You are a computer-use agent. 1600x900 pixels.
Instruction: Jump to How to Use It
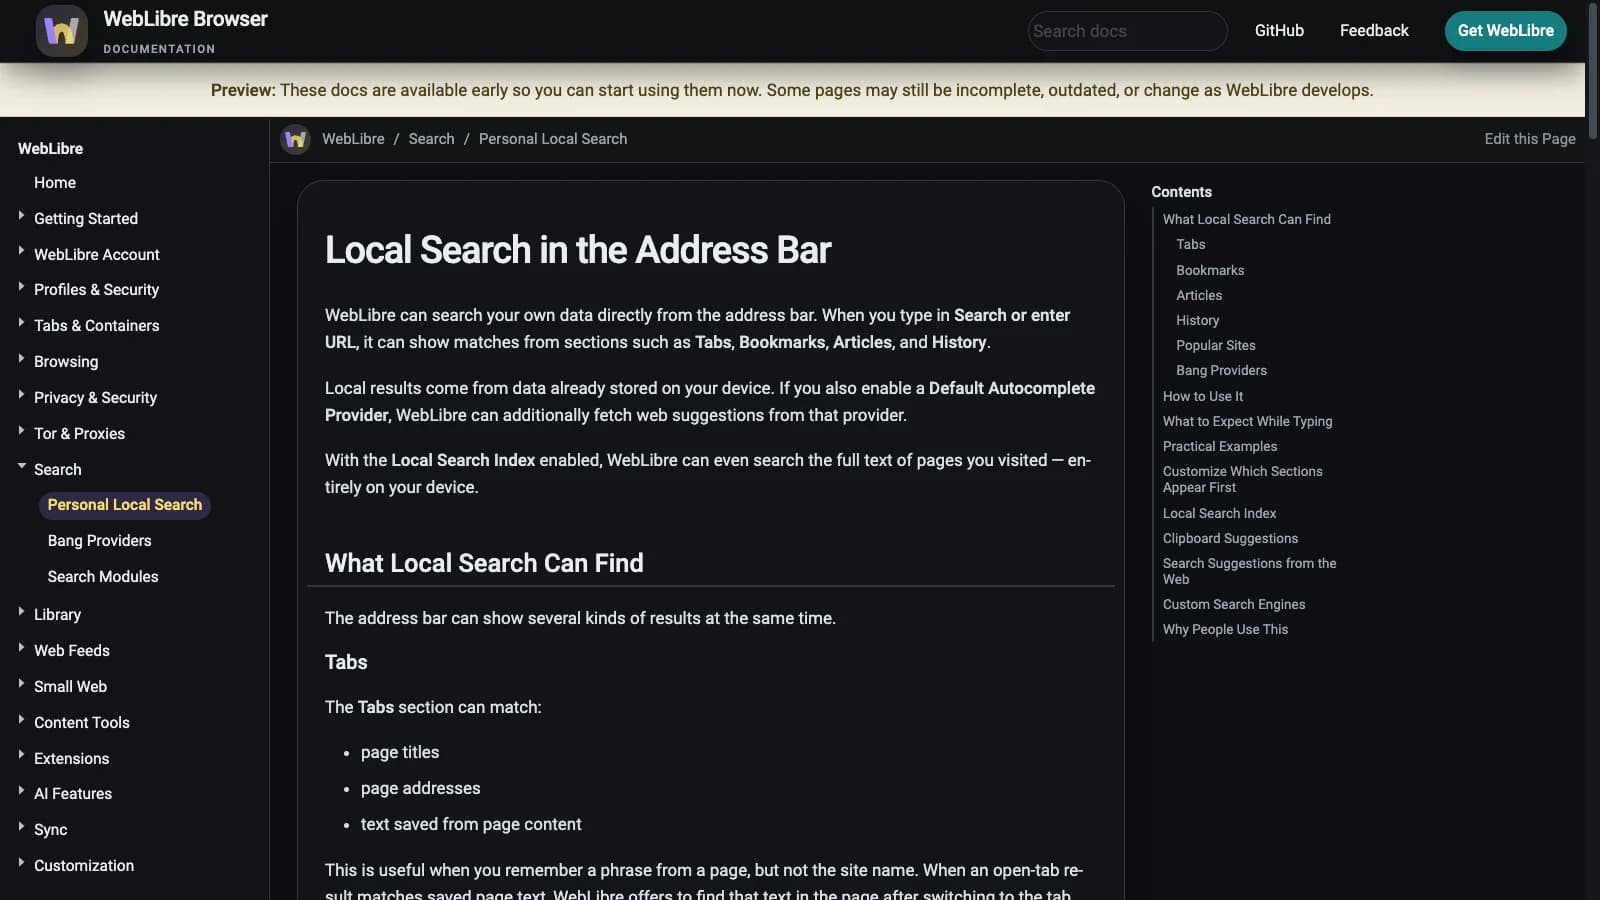point(1203,396)
